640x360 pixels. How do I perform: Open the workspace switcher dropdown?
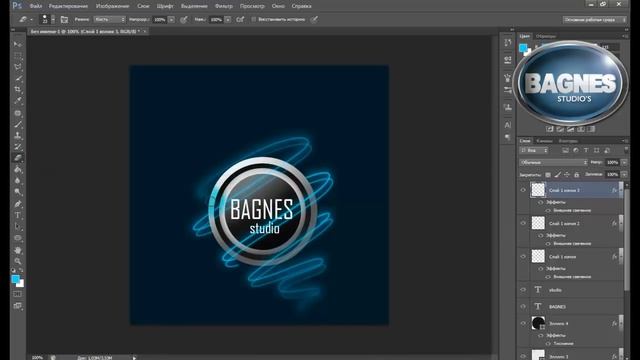[x=595, y=19]
